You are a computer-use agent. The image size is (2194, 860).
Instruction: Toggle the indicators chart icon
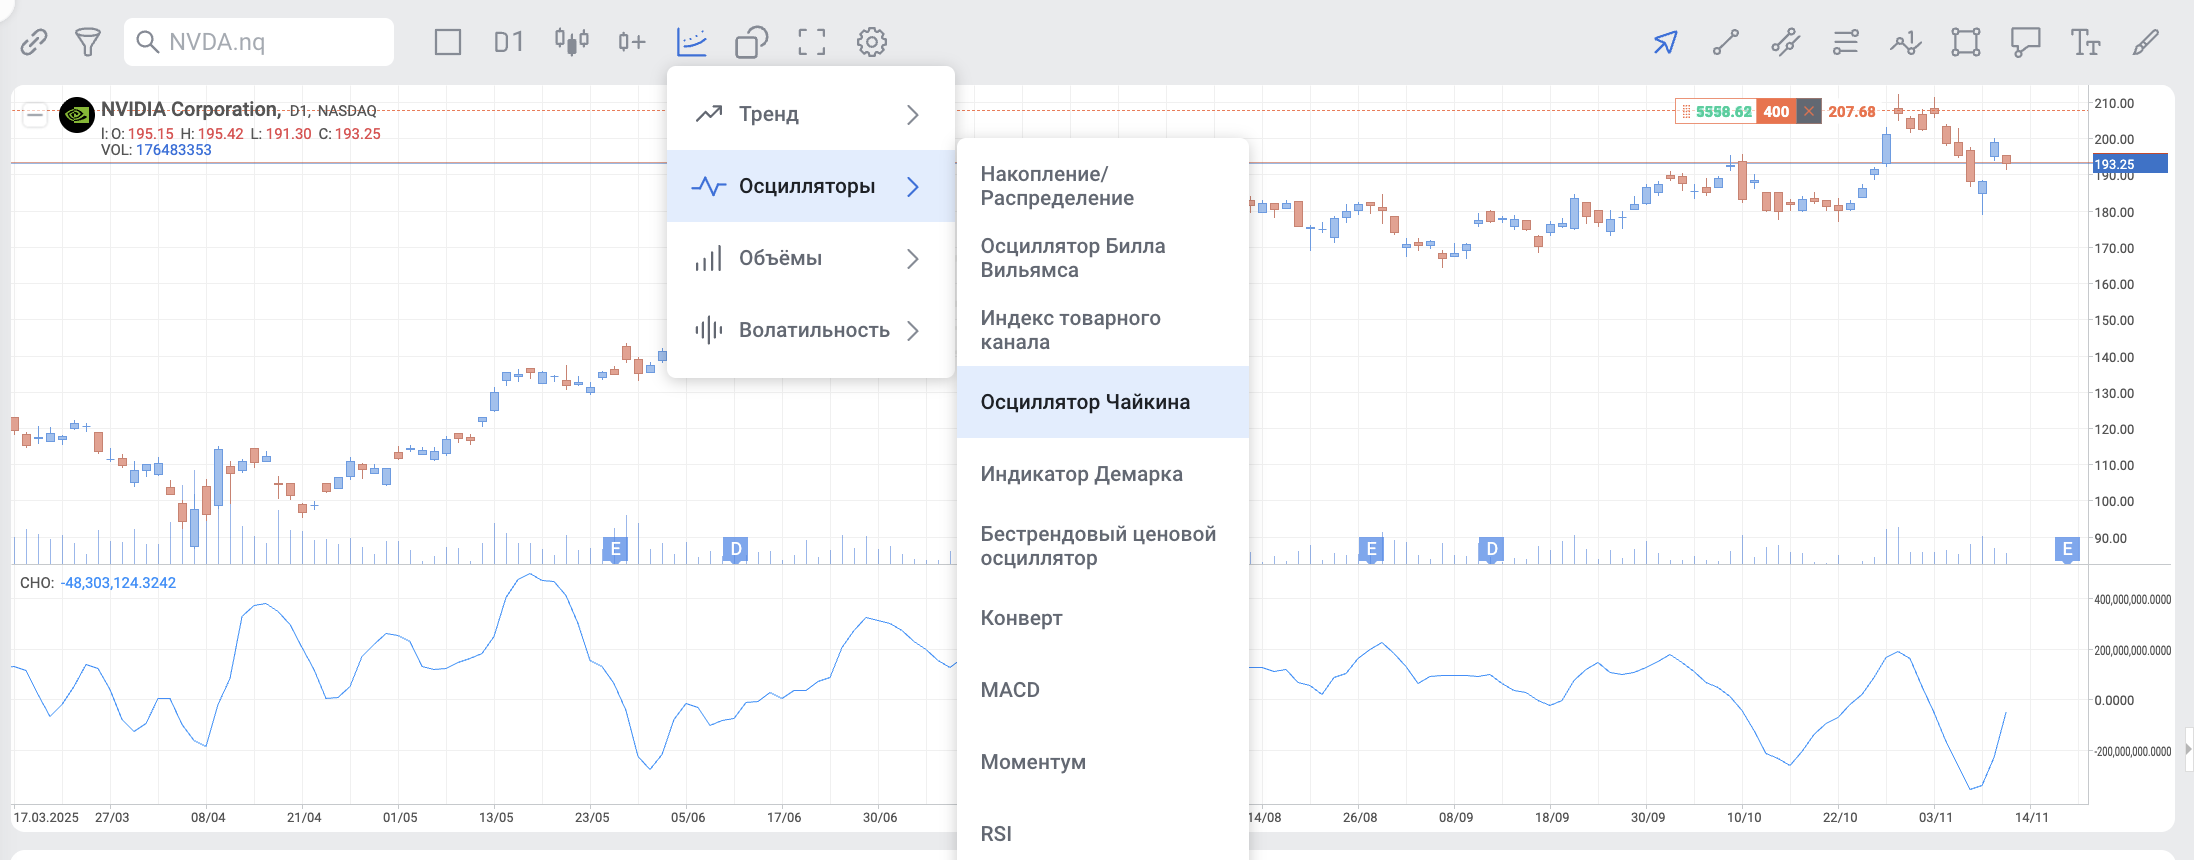point(692,42)
